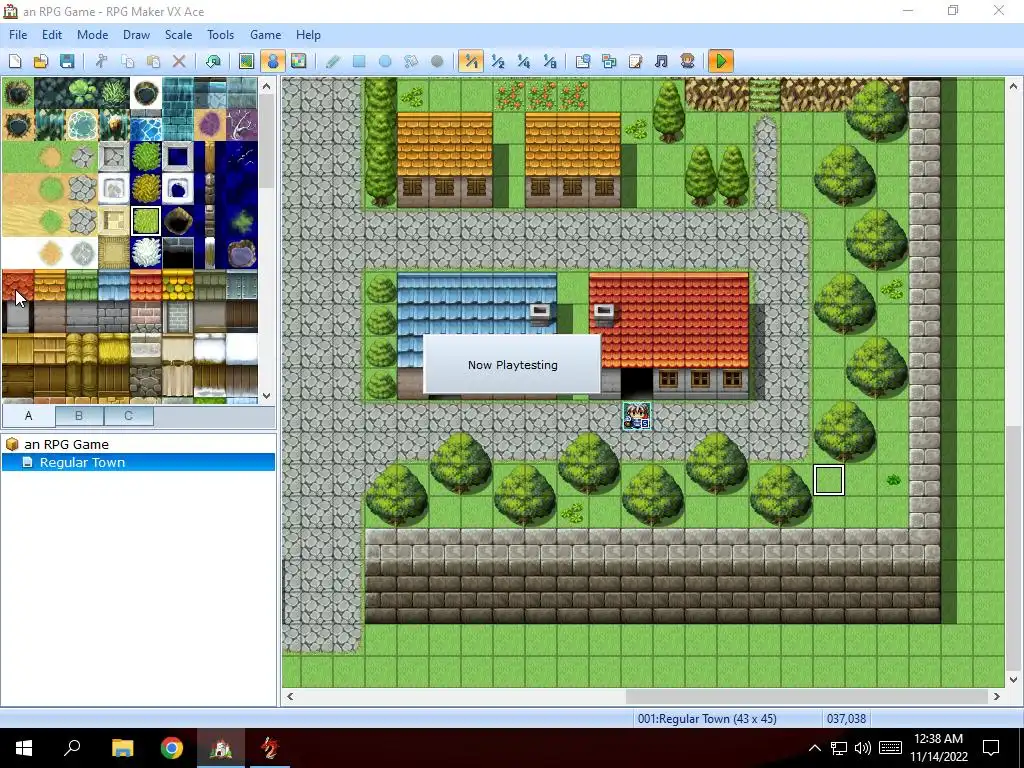The width and height of the screenshot is (1024, 768).
Task: Save the project with the floppy icon
Action: 67,61
